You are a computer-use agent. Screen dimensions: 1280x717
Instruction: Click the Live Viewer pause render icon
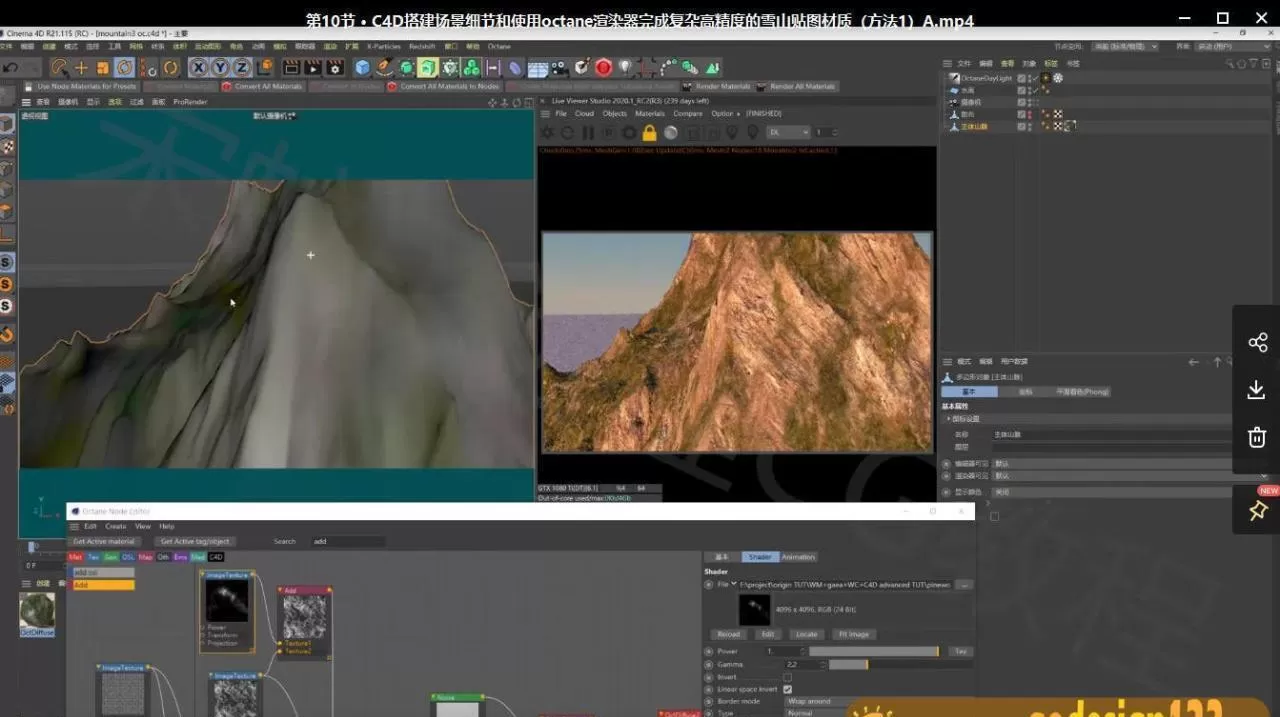(x=588, y=133)
